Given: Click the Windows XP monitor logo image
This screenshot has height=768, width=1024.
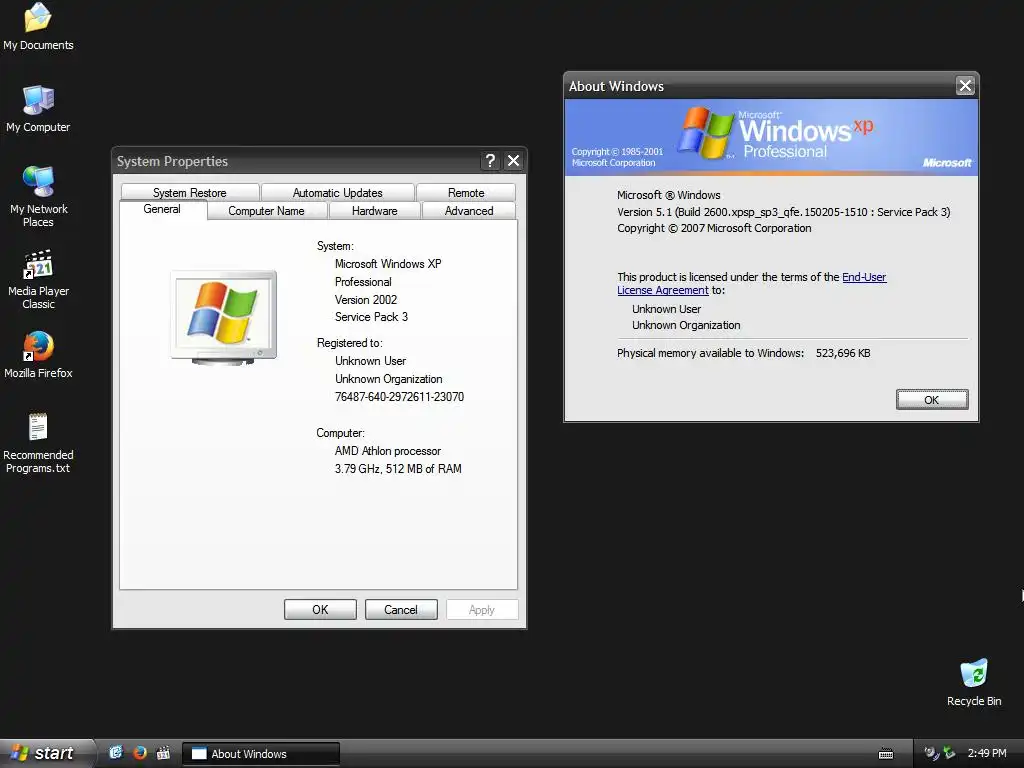Looking at the screenshot, I should (223, 317).
